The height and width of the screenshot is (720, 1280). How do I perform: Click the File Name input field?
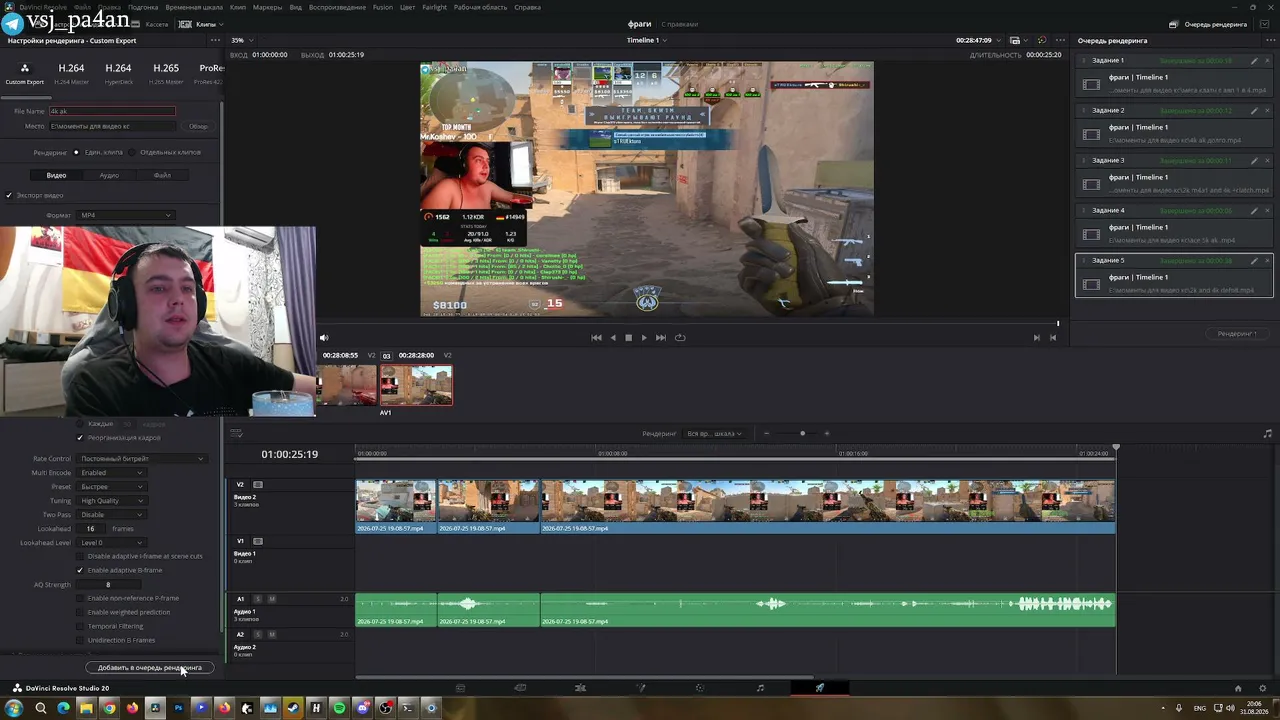click(x=112, y=111)
